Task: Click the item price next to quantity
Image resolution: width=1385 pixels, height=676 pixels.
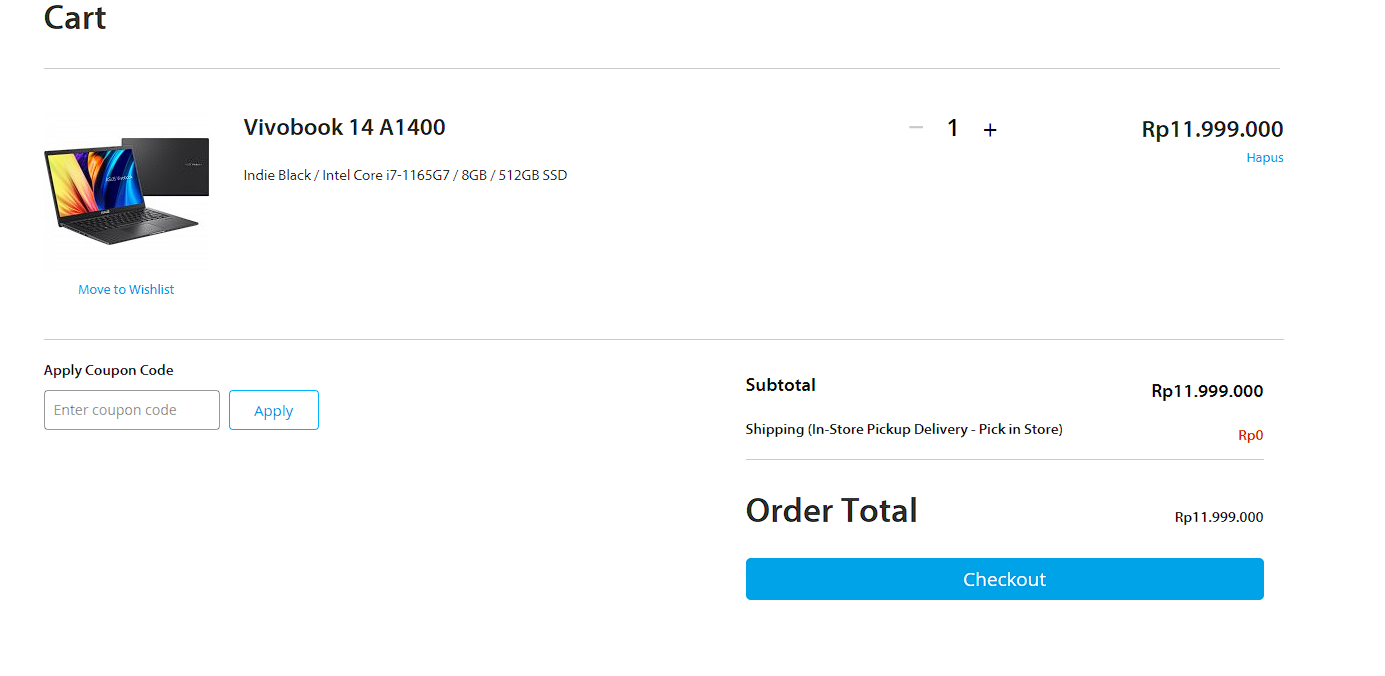Action: click(1212, 129)
